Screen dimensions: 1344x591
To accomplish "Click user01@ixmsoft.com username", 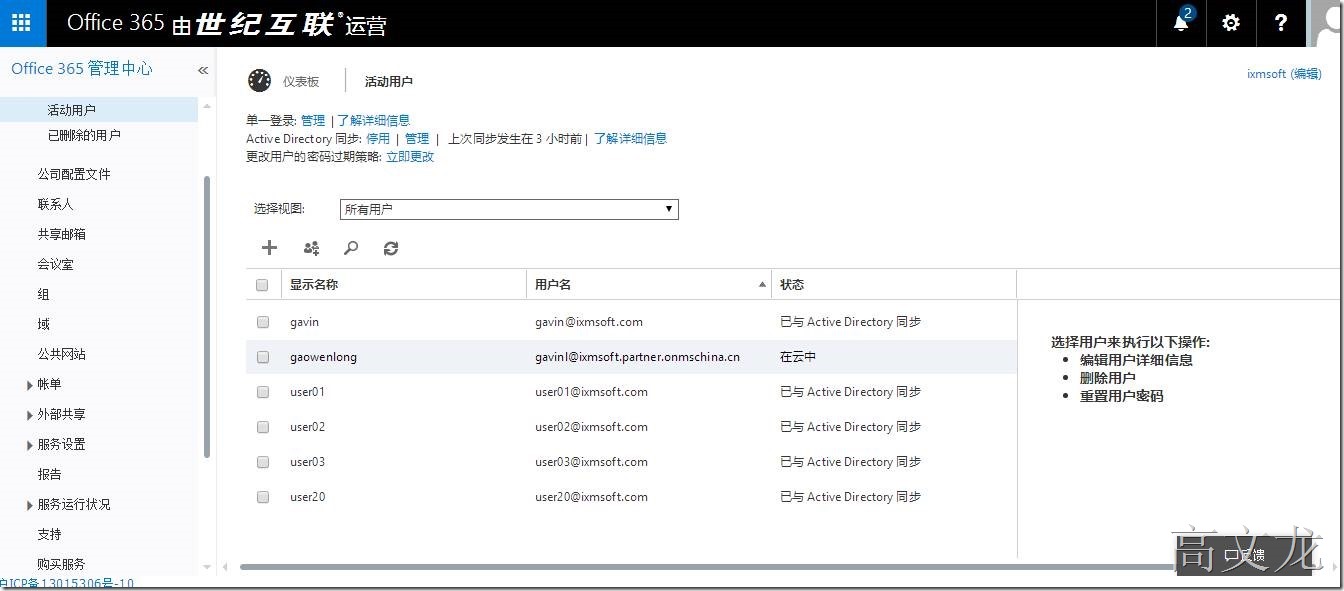I will point(591,392).
